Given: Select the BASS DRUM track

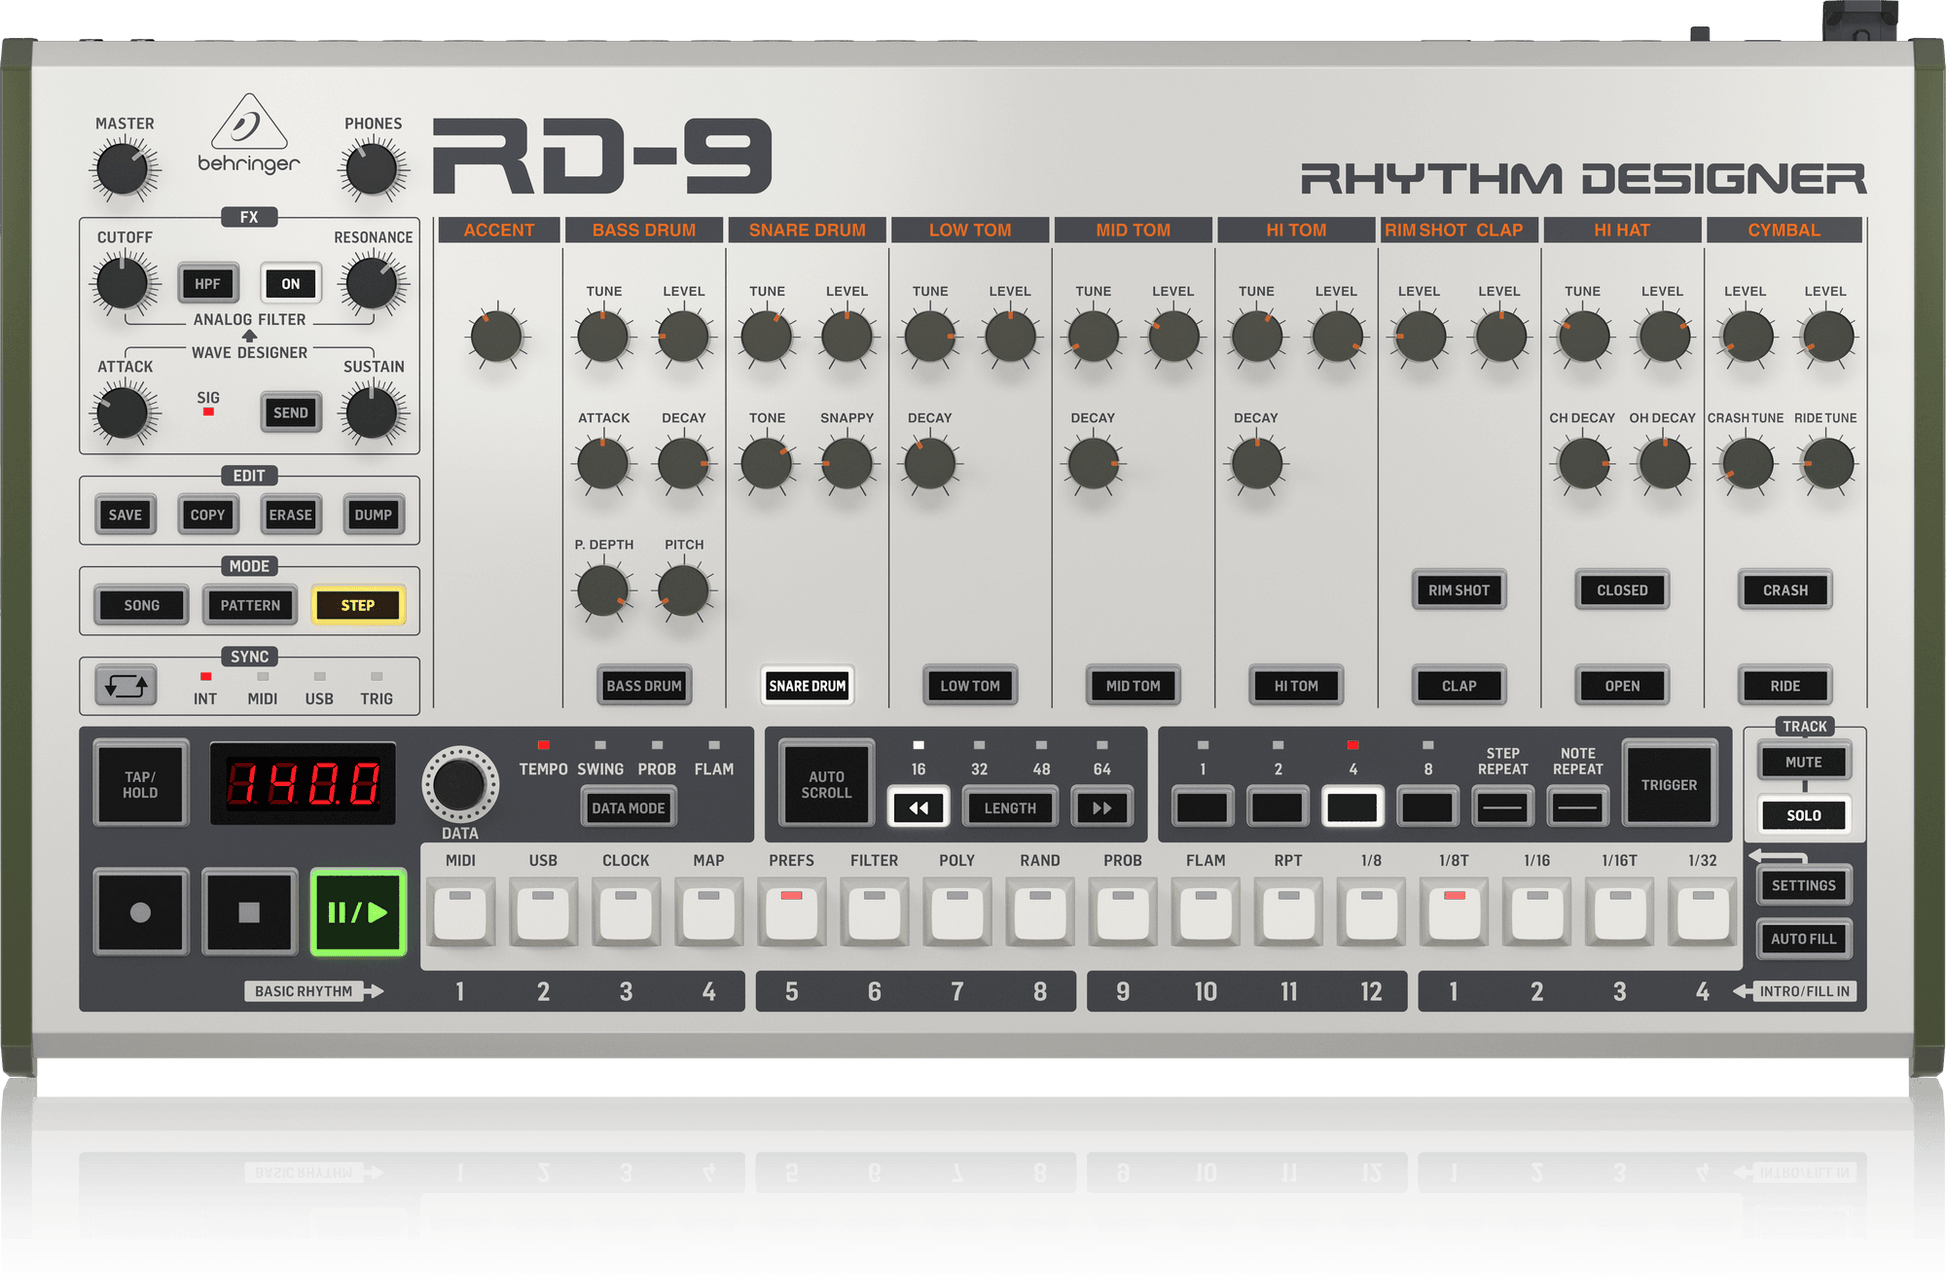Looking at the screenshot, I should [x=644, y=686].
